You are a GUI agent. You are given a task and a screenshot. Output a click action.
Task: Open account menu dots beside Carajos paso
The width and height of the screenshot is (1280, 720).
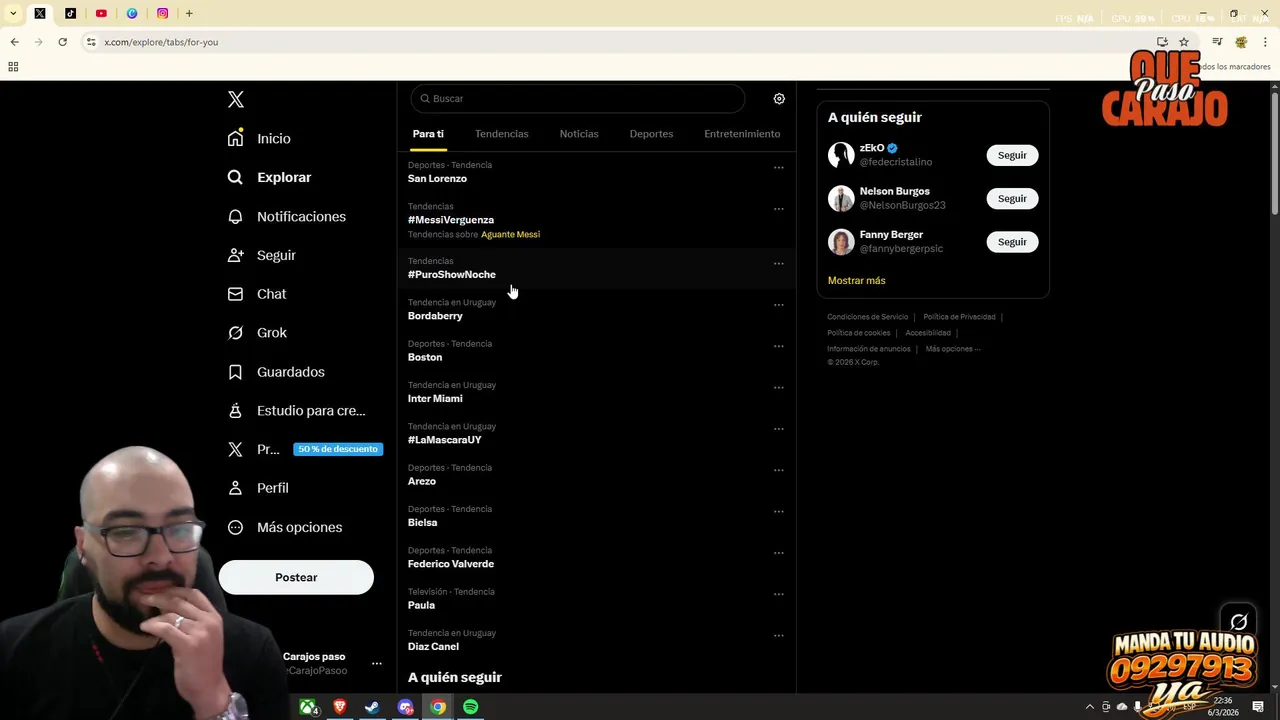(377, 663)
